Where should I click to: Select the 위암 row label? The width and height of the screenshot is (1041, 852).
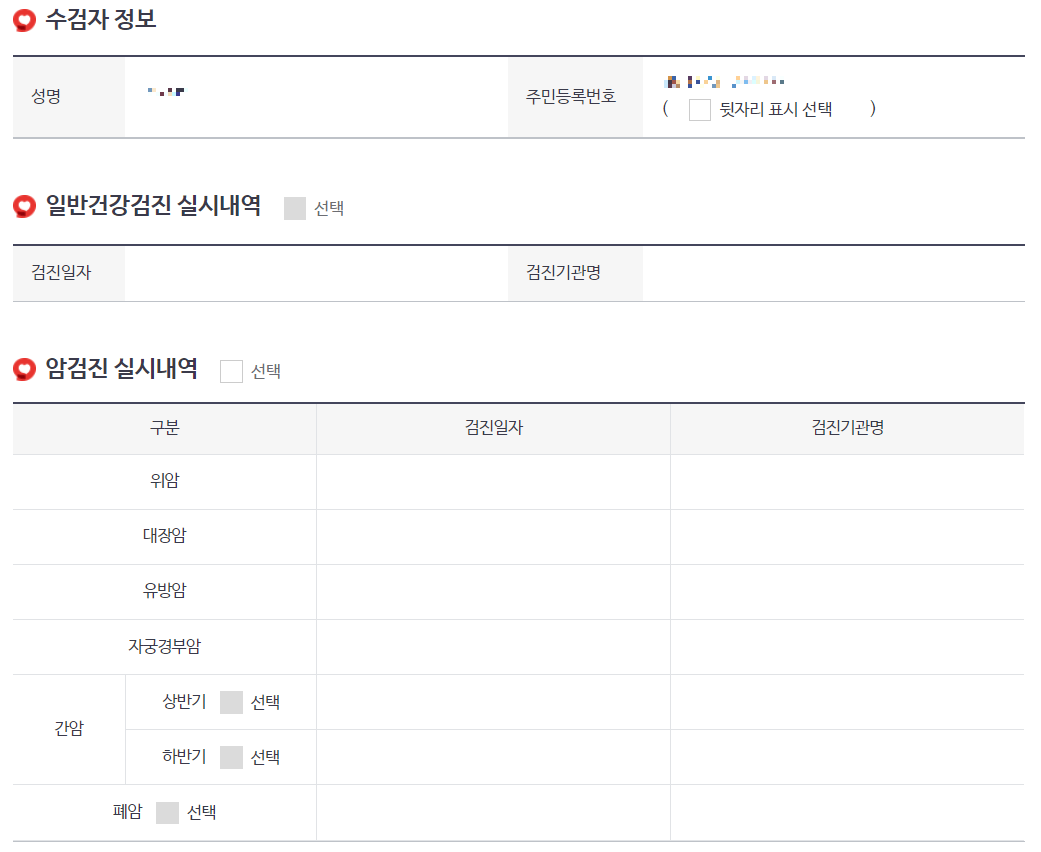pos(162,482)
